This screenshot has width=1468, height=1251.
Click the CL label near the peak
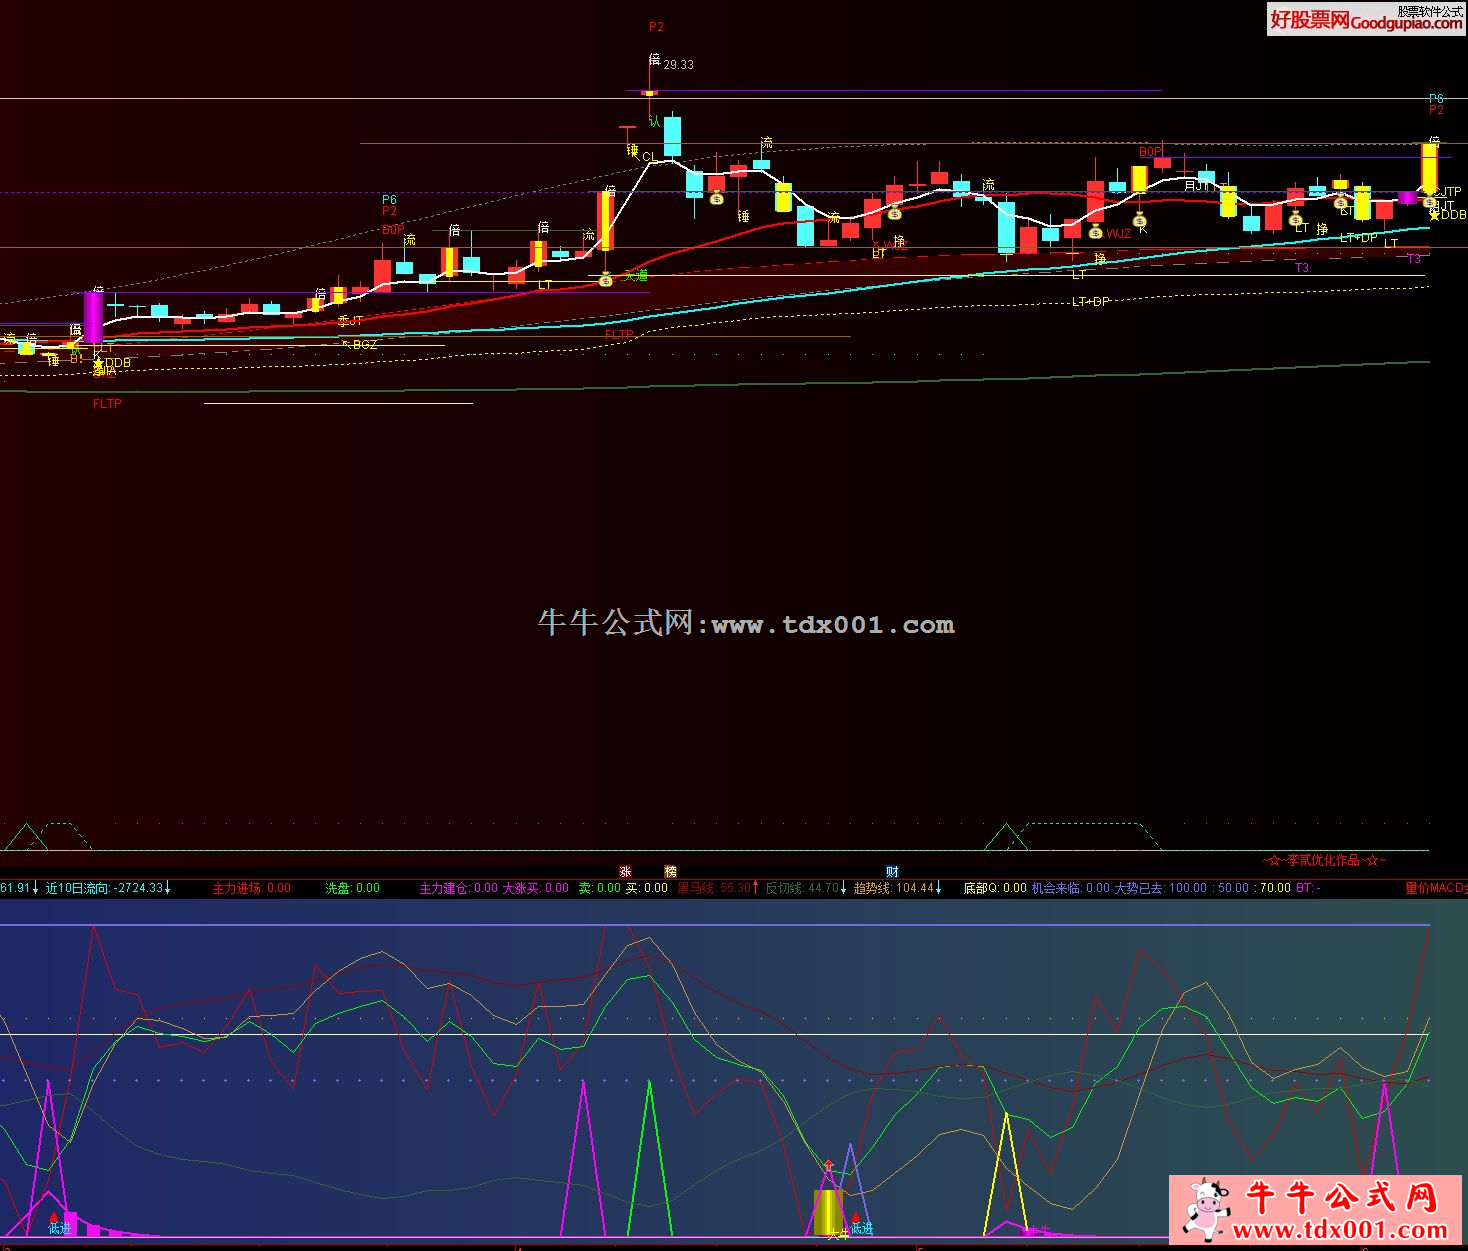650,157
